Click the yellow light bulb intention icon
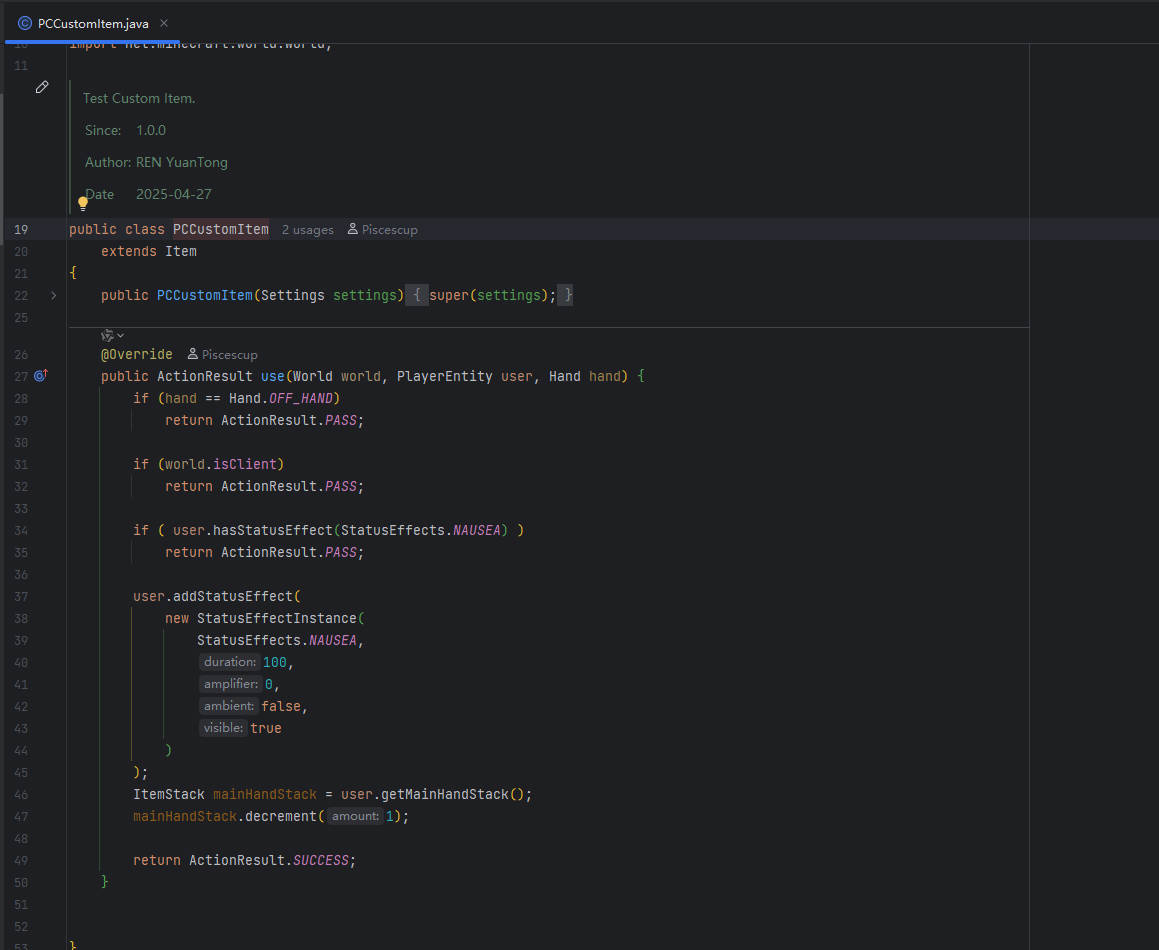This screenshot has height=950, width=1159. click(x=83, y=203)
